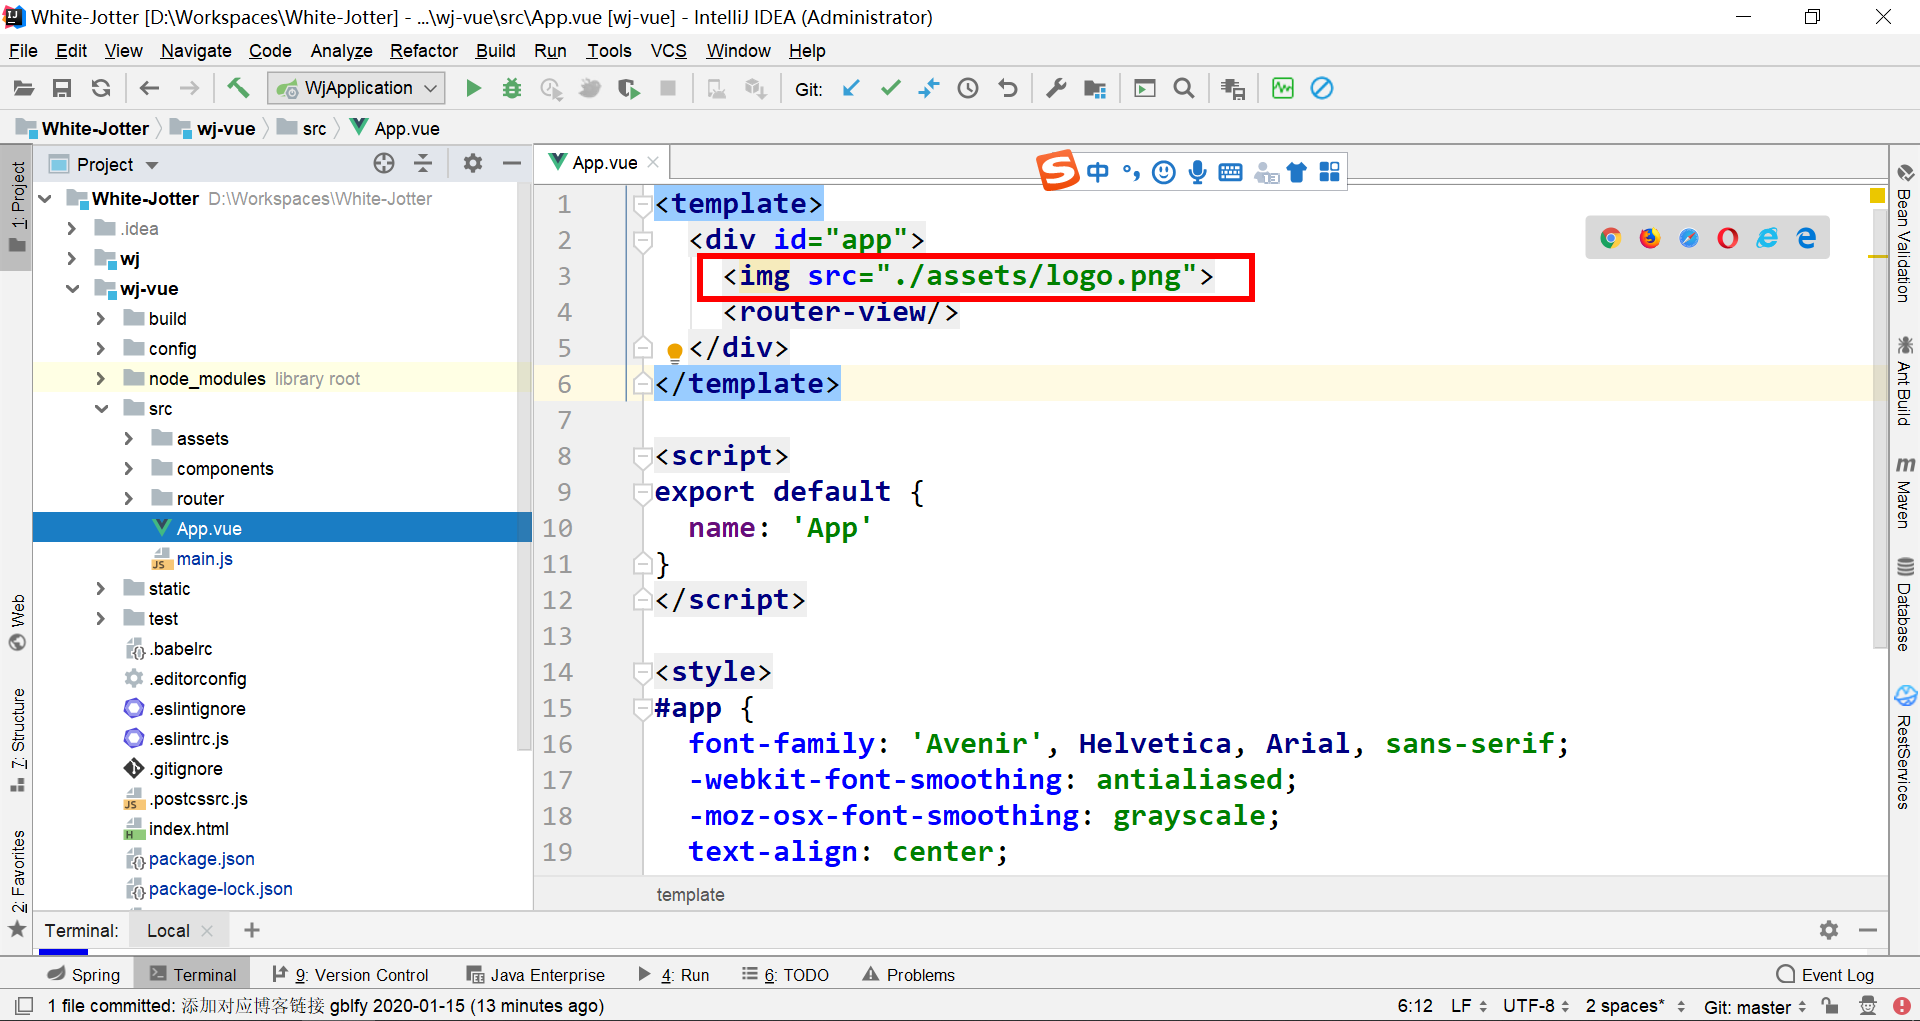Collapse the wj-vue folder
Screen dimensions: 1920x1021
click(72, 289)
